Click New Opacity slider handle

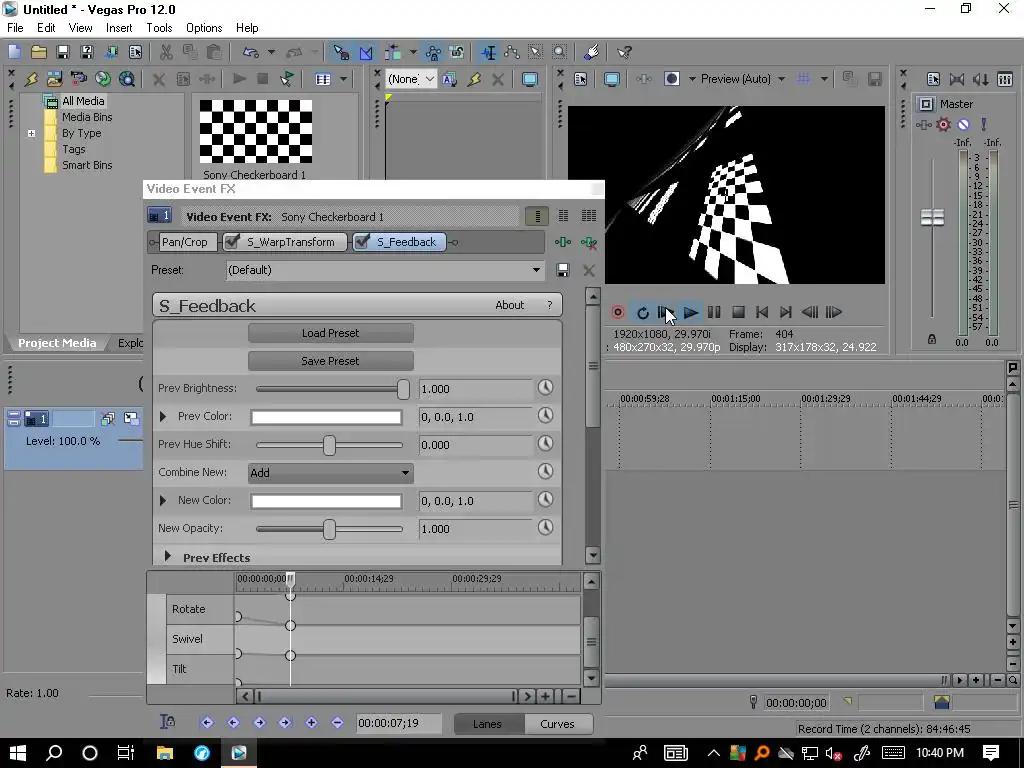(329, 529)
